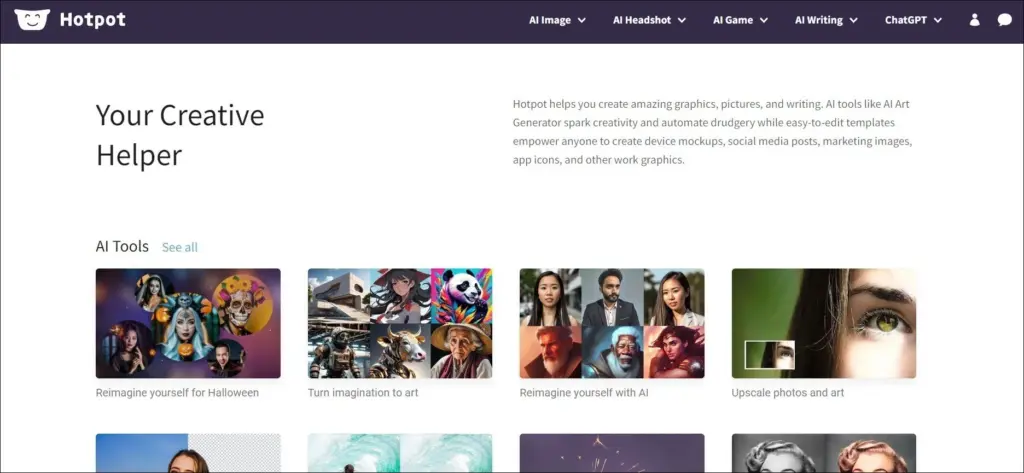
Task: Expand the AI Headshot dropdown menu
Action: (x=649, y=20)
